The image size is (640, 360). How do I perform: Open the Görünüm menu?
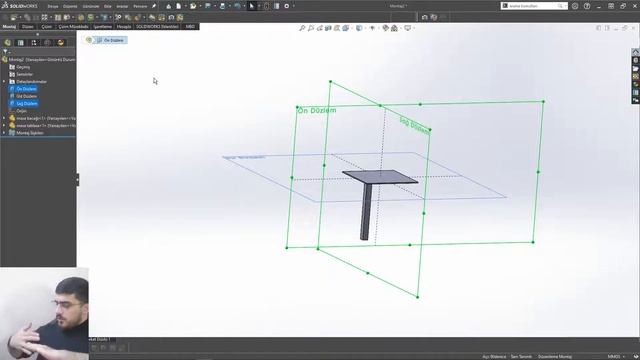[x=91, y=7]
